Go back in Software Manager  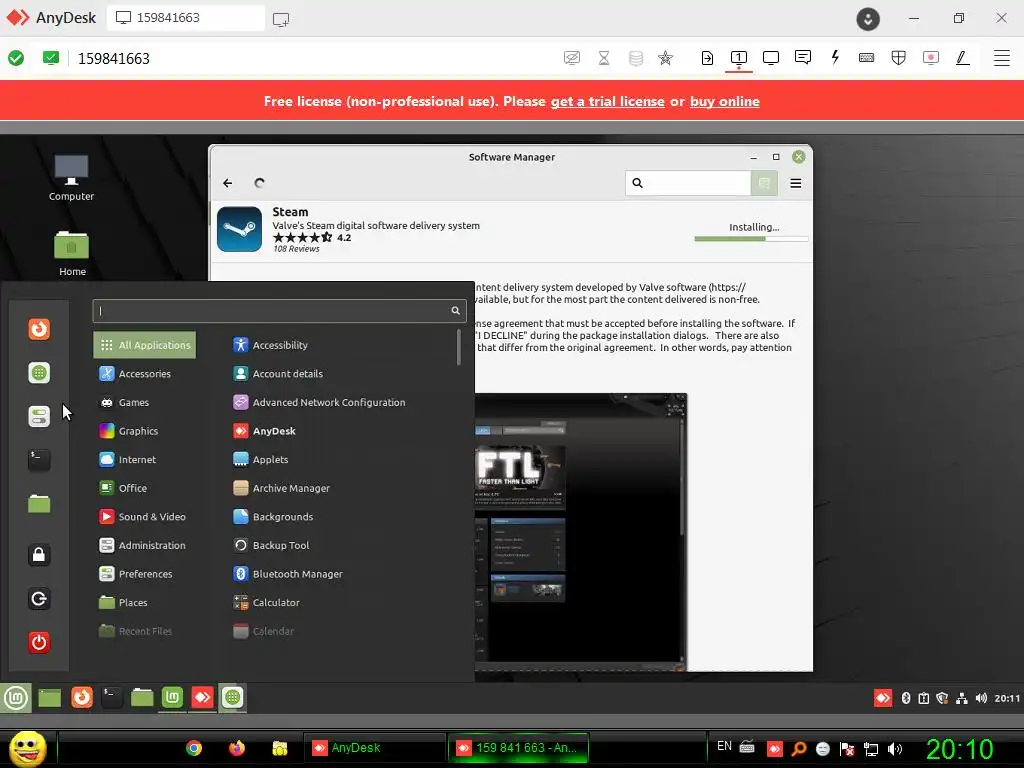(x=227, y=183)
